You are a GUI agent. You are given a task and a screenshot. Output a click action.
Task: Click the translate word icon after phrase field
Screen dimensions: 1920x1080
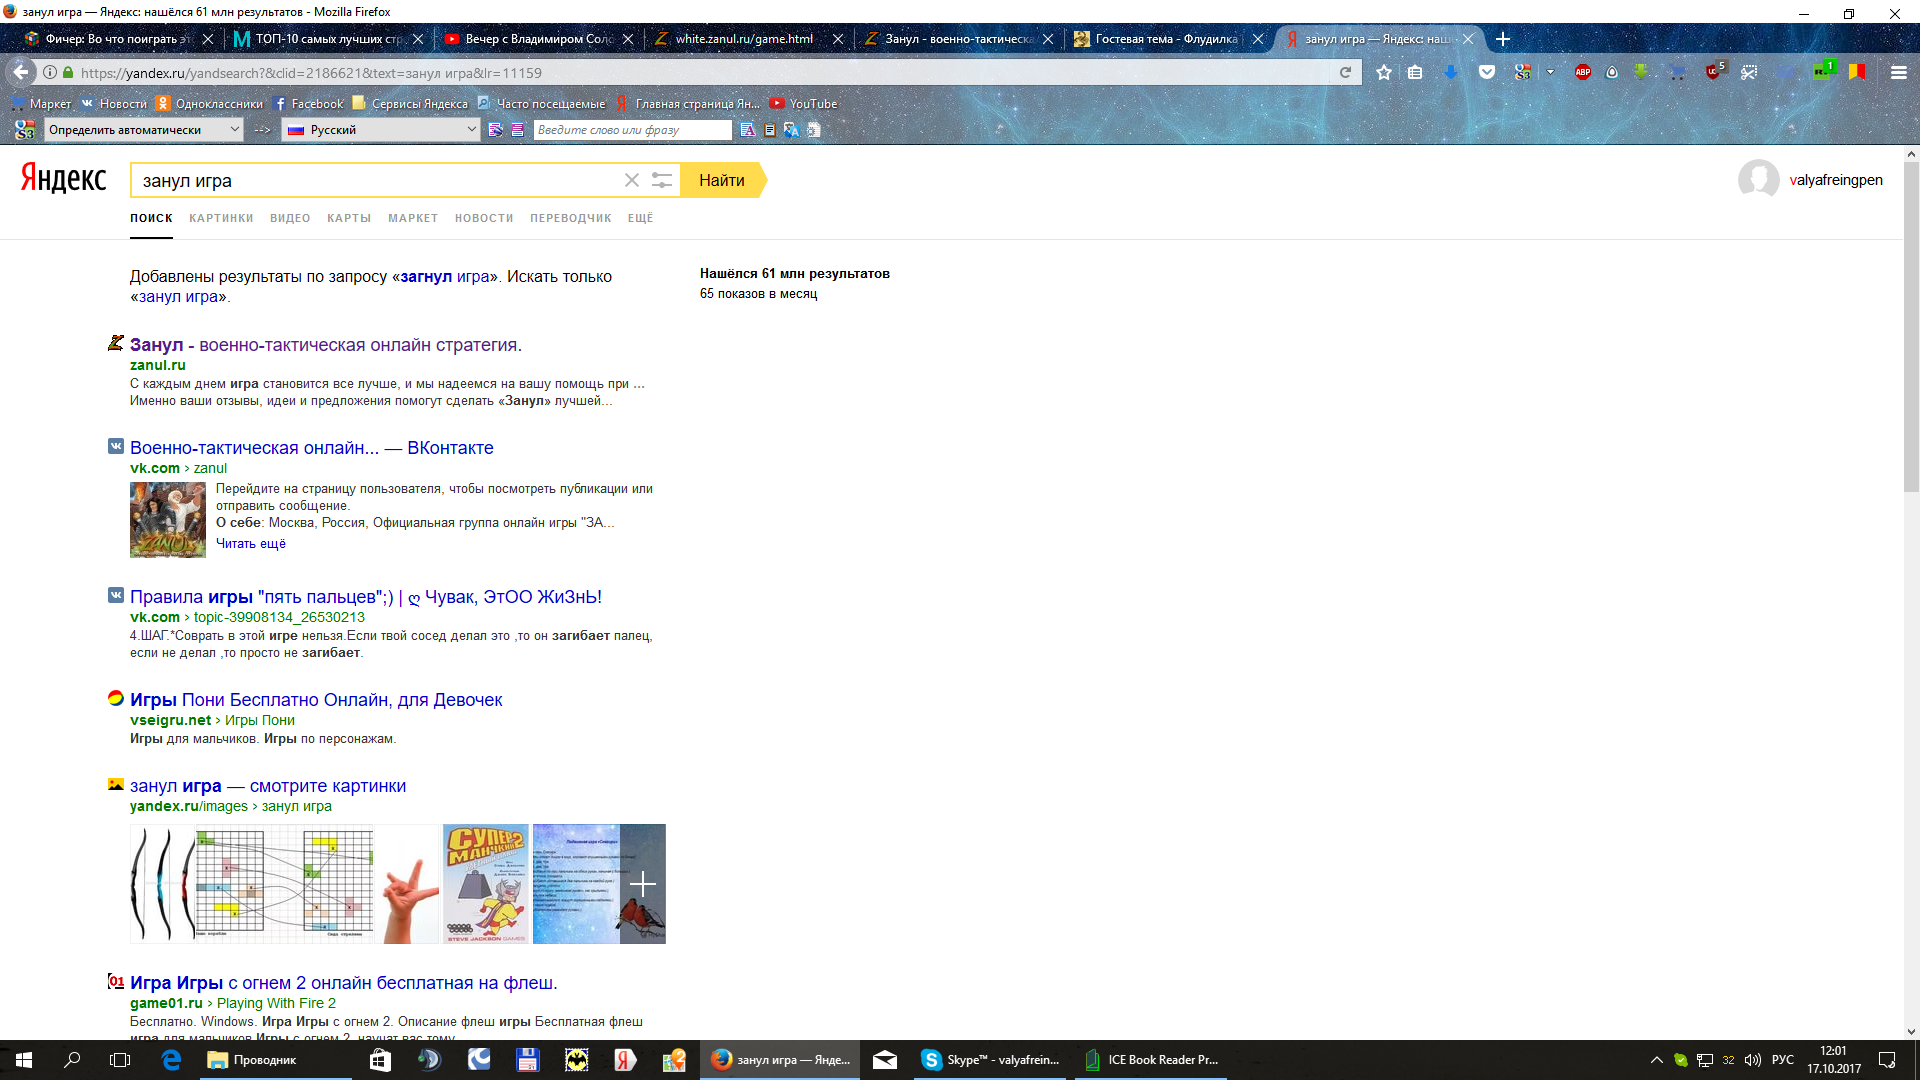[x=747, y=130]
